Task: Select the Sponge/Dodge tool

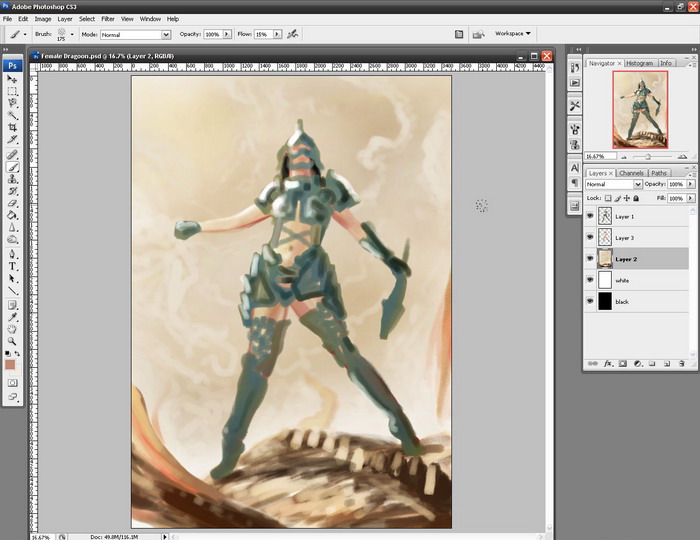Action: [x=12, y=240]
